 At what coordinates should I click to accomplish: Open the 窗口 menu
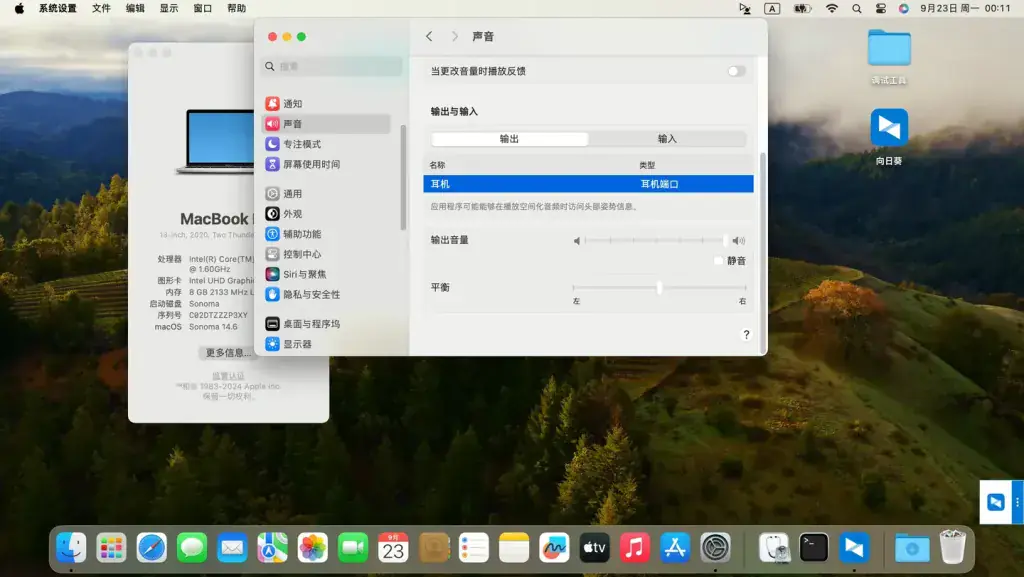click(203, 8)
